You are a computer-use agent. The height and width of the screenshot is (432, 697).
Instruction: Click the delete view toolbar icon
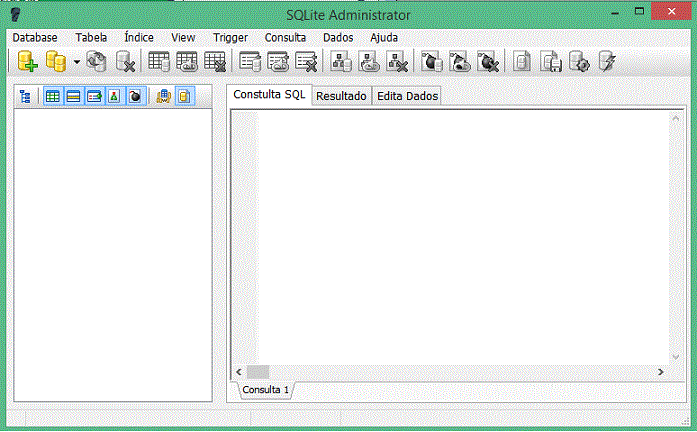pyautogui.click(x=397, y=61)
